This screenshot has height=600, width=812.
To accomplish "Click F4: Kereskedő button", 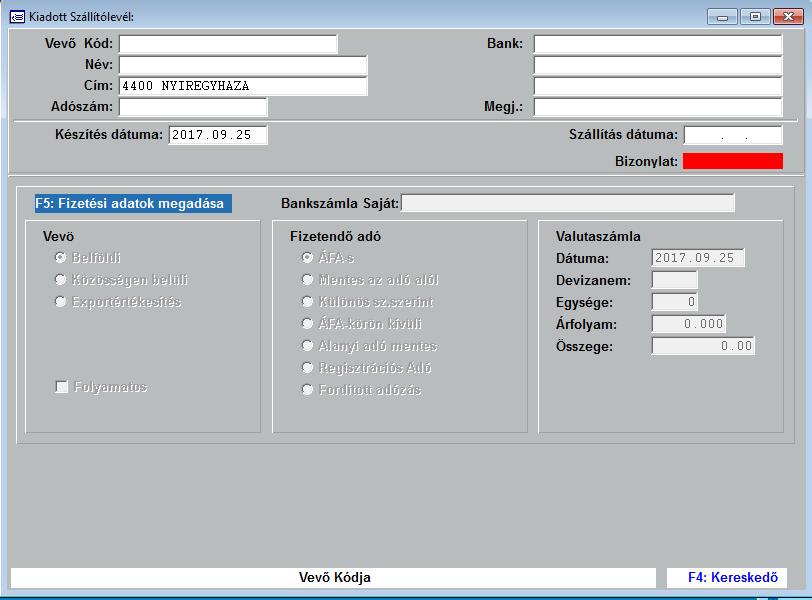I will pyautogui.click(x=727, y=578).
